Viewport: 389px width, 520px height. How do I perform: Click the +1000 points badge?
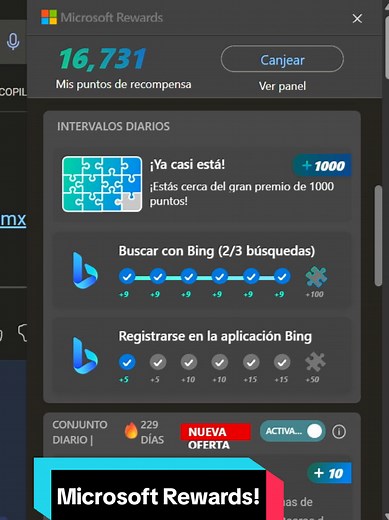[322, 165]
